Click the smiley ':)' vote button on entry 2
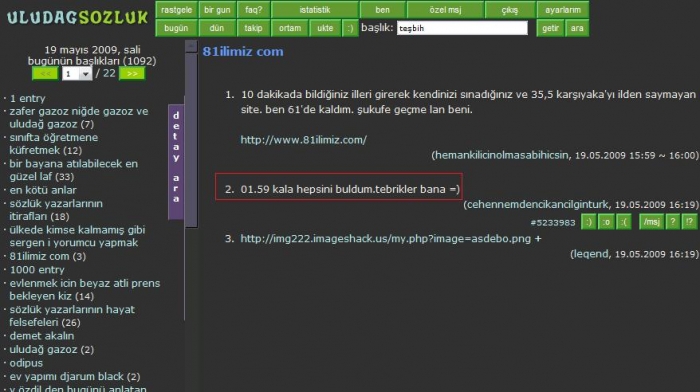 click(x=588, y=222)
